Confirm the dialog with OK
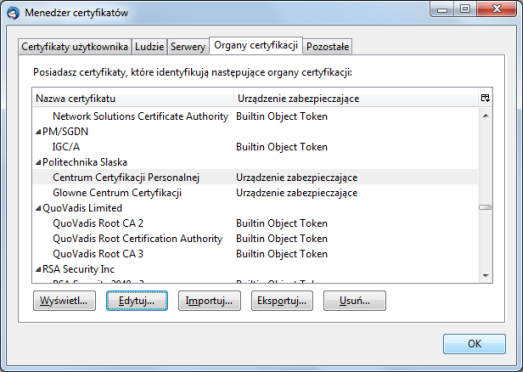Viewport: 523px width, 372px height. [x=474, y=344]
